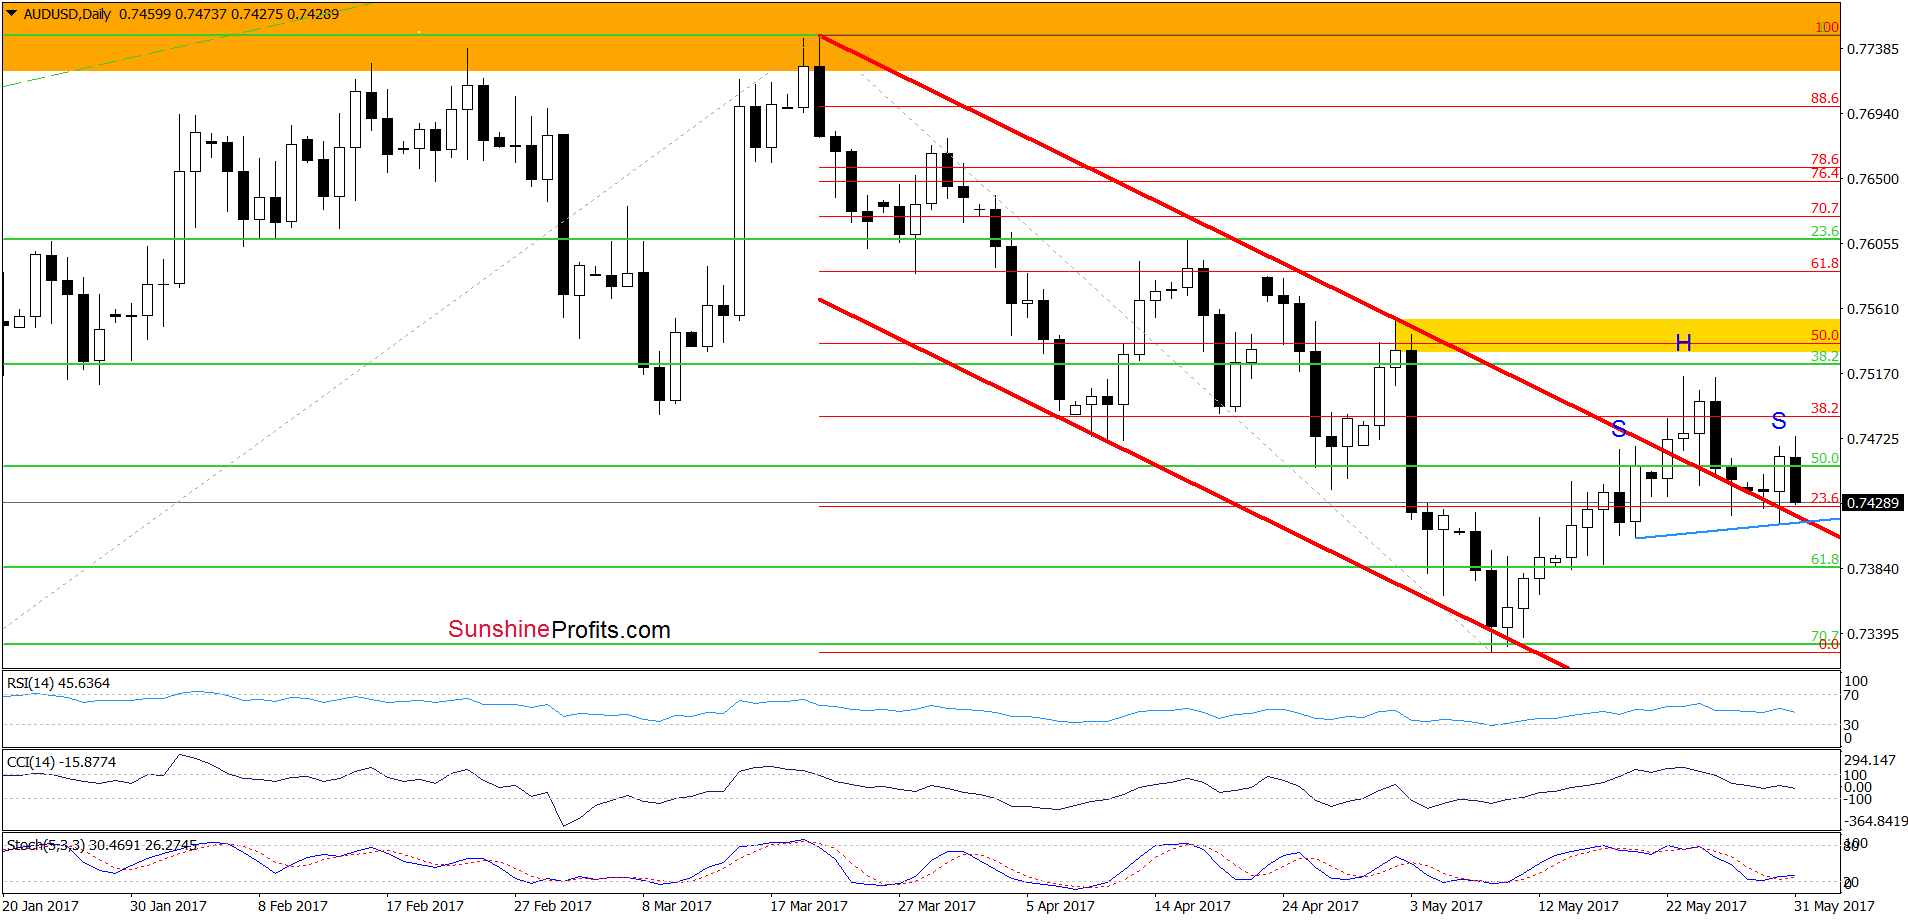The width and height of the screenshot is (1908, 920).
Task: Click the CCI(14) -15.8774 indicator label
Action: (x=61, y=762)
